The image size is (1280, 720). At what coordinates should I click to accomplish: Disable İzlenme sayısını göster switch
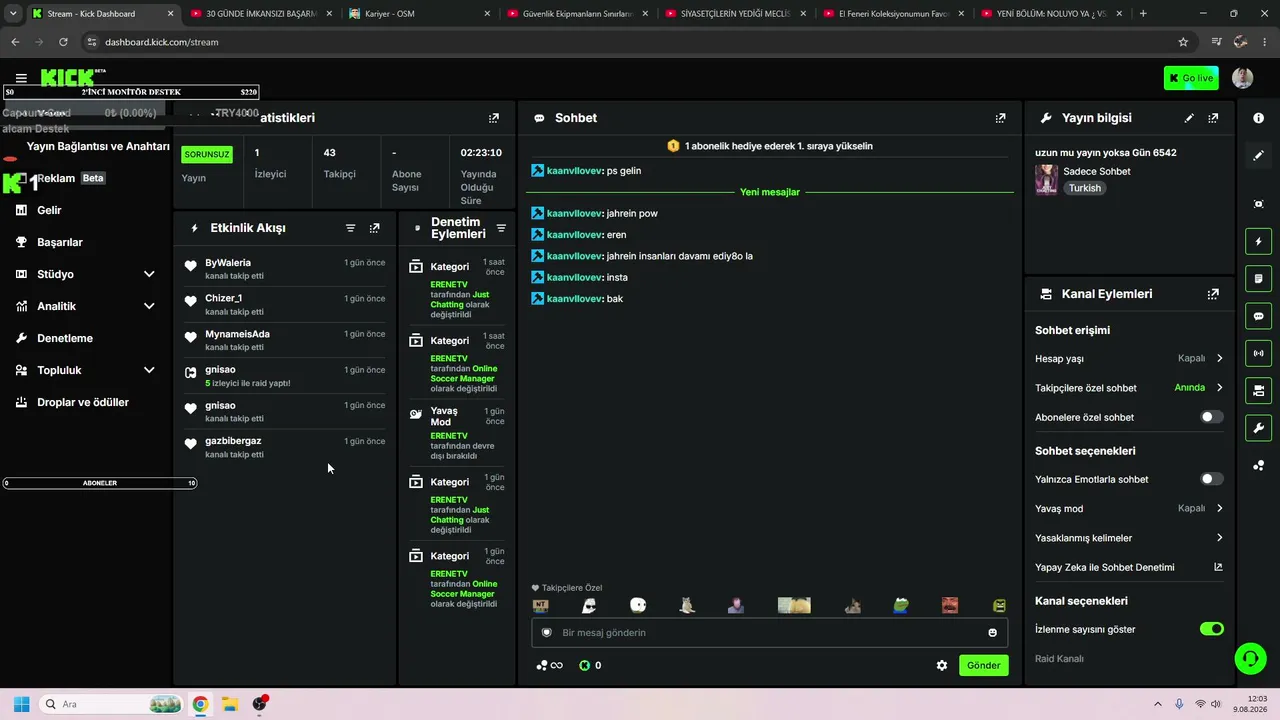pos(1211,629)
